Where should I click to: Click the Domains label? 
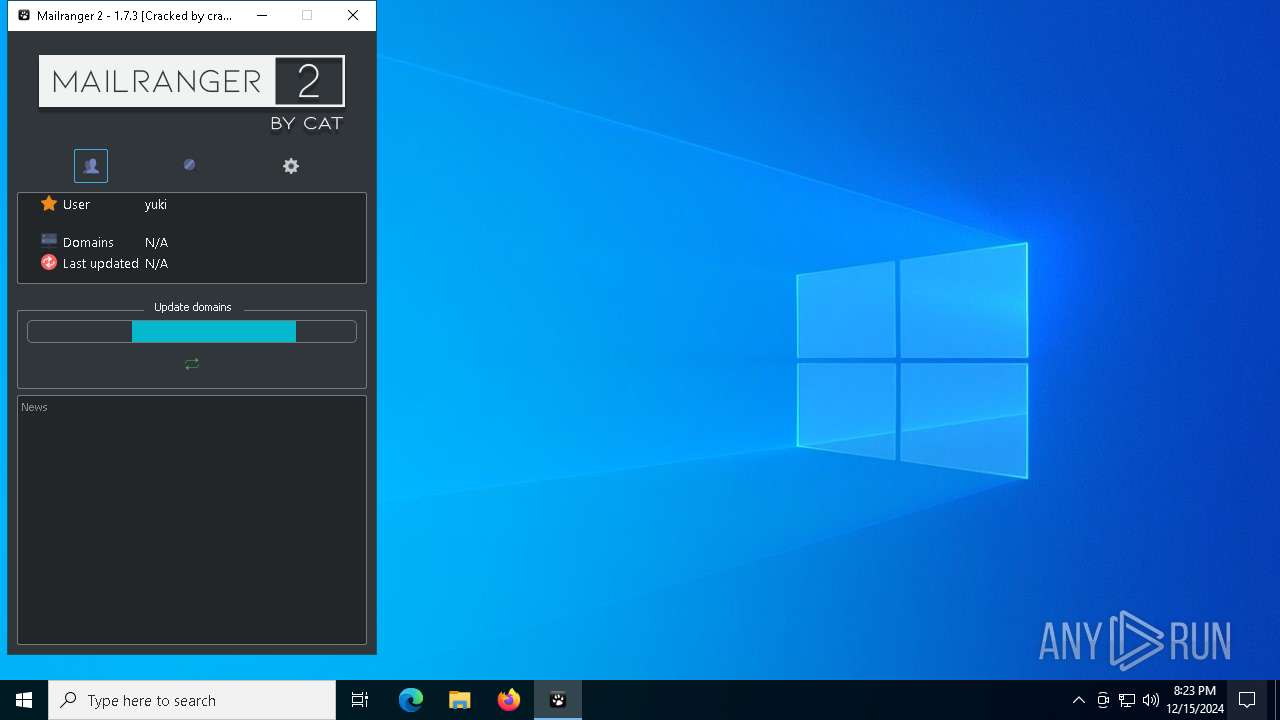coord(88,242)
